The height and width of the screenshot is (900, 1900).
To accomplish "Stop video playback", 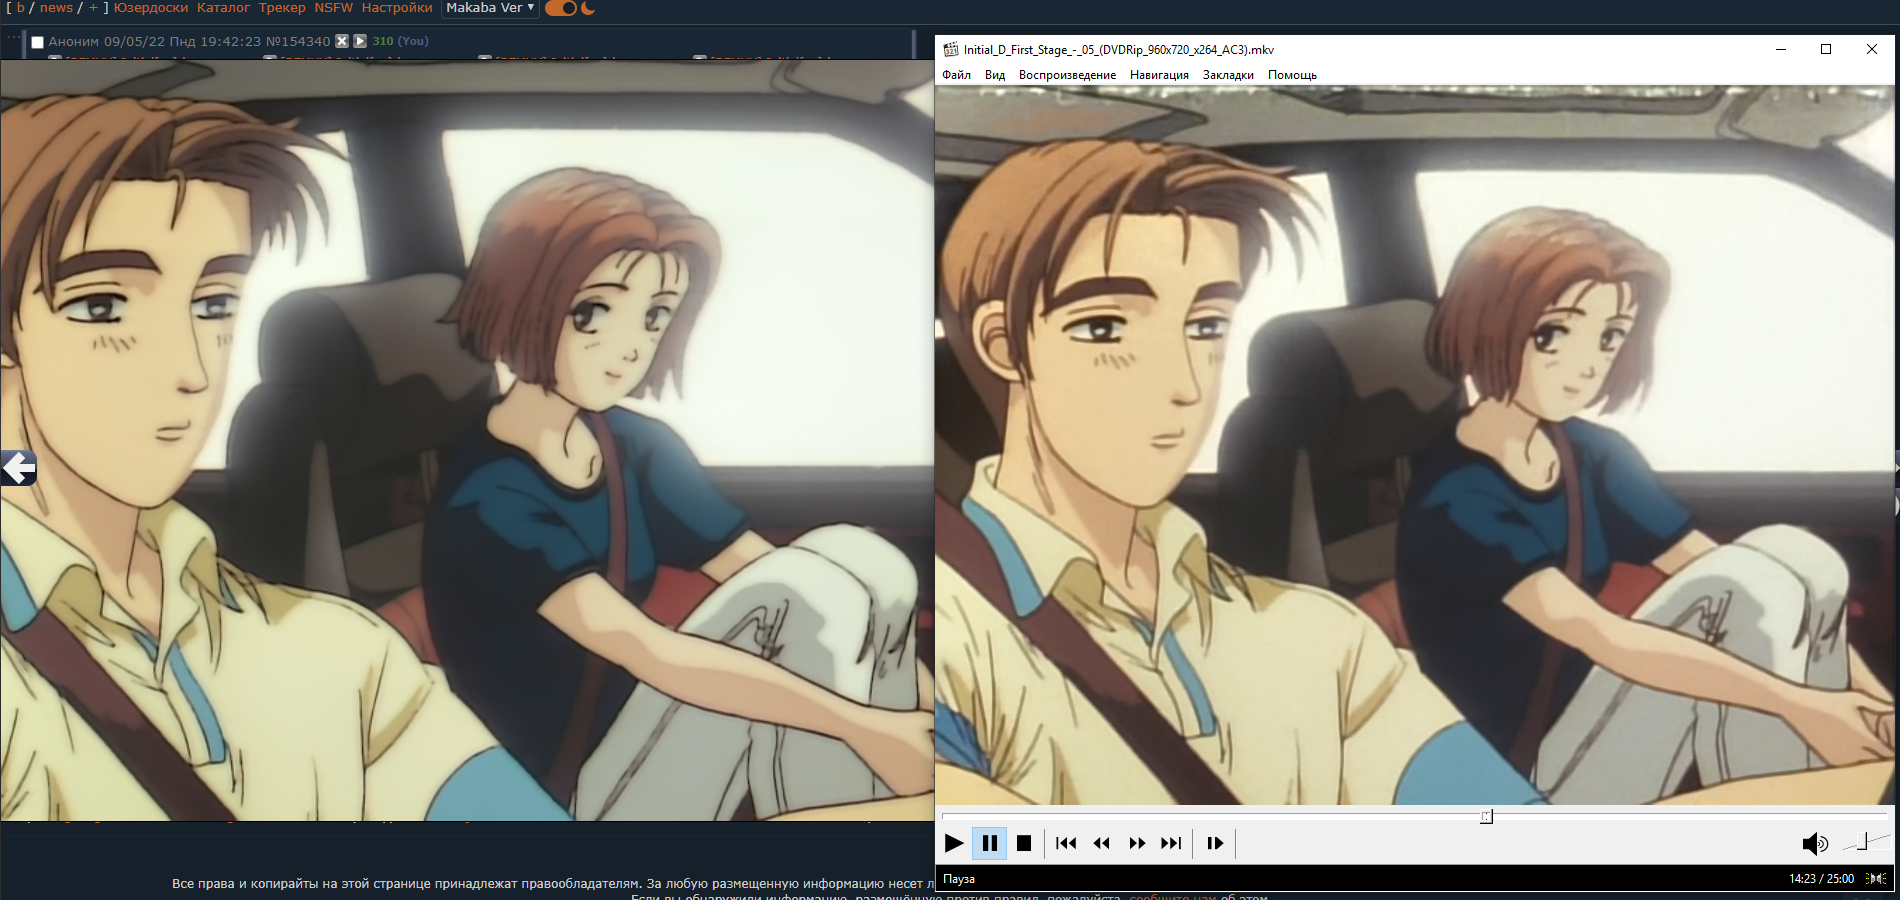I will [x=1024, y=843].
